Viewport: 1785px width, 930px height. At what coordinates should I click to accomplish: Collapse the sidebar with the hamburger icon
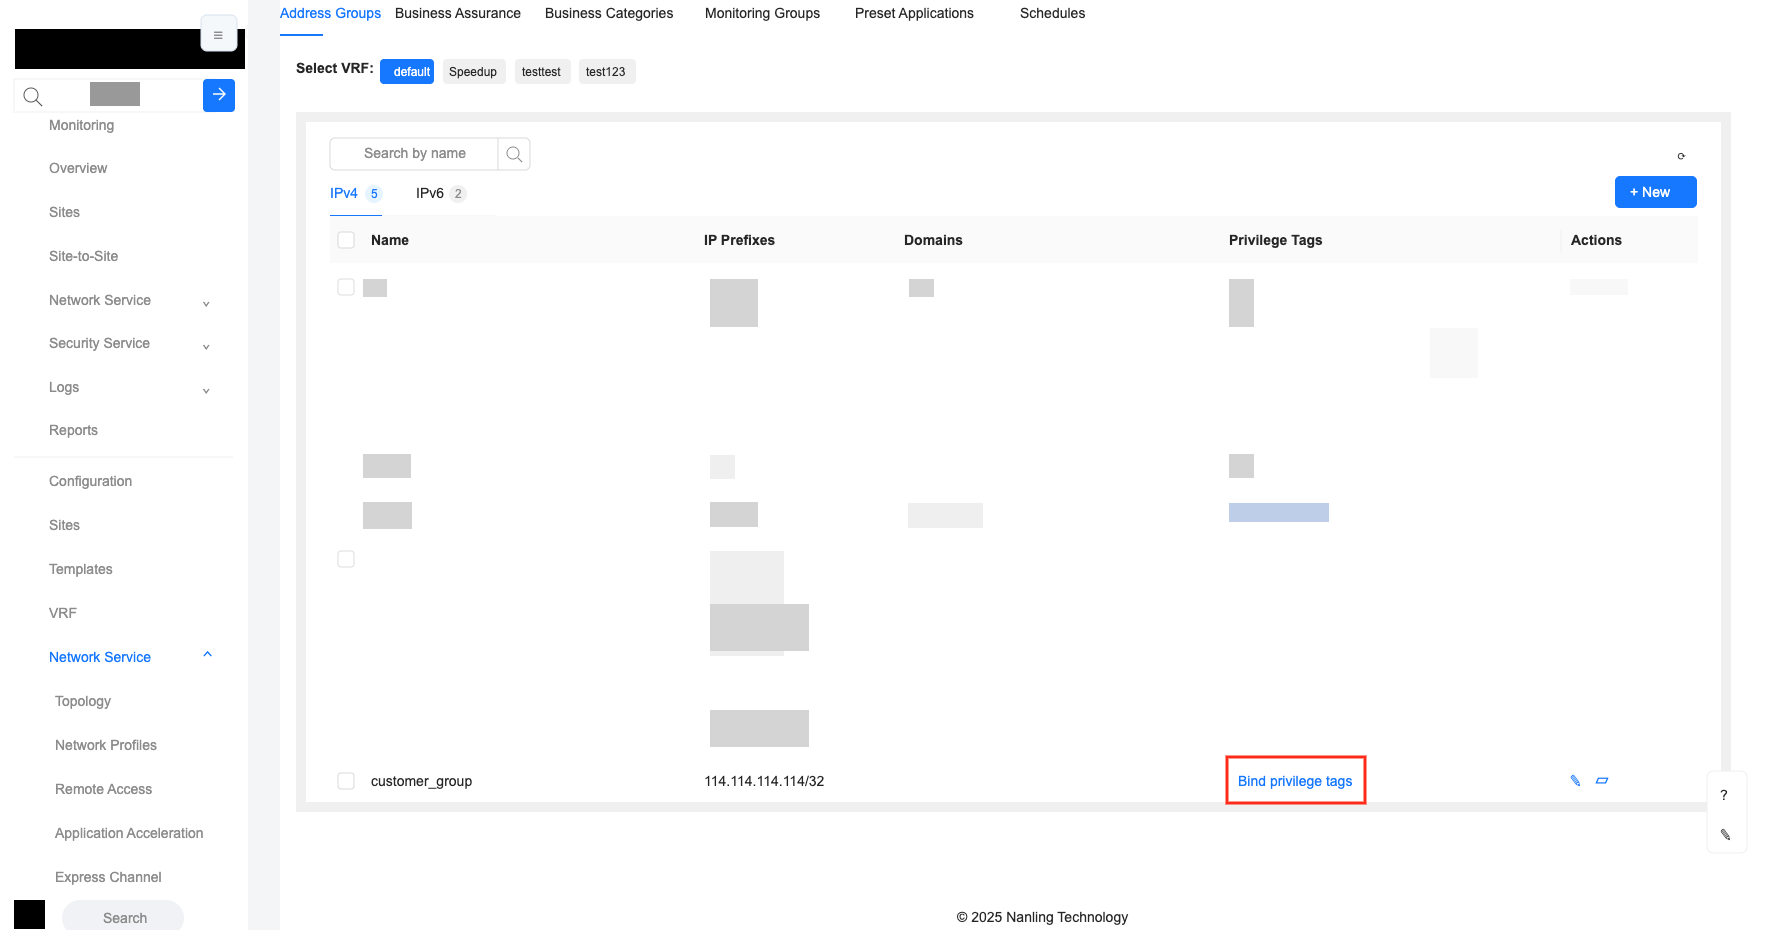pos(218,35)
